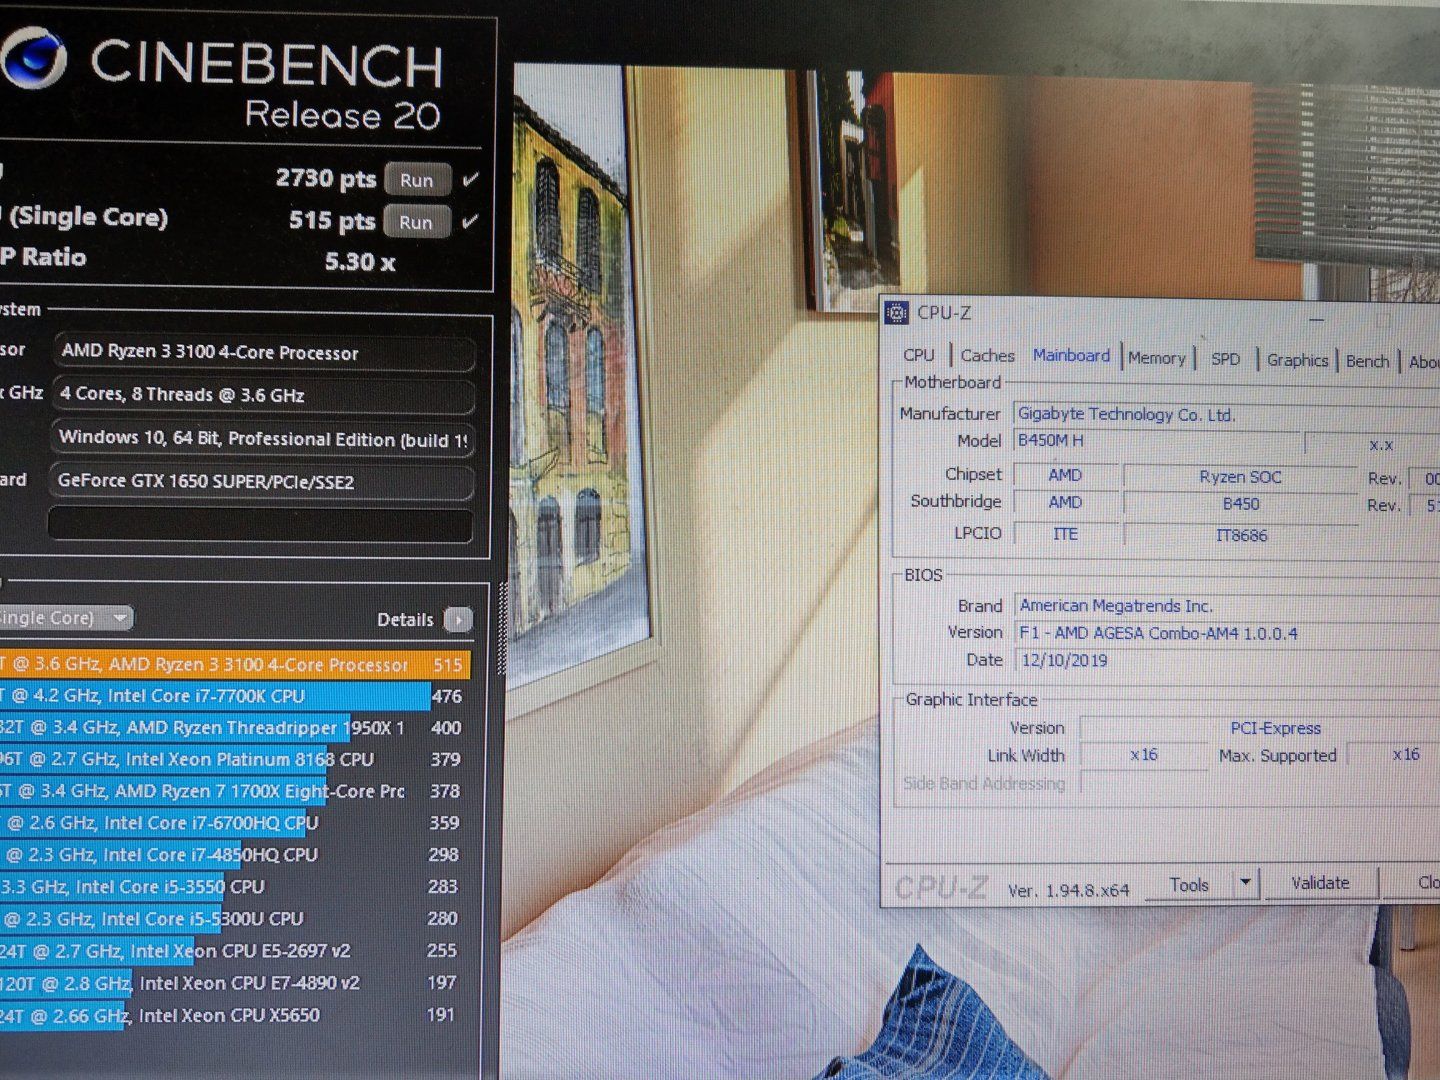The height and width of the screenshot is (1080, 1440).
Task: Click the motherboard model value "B450M H"
Action: pyautogui.click(x=1050, y=440)
